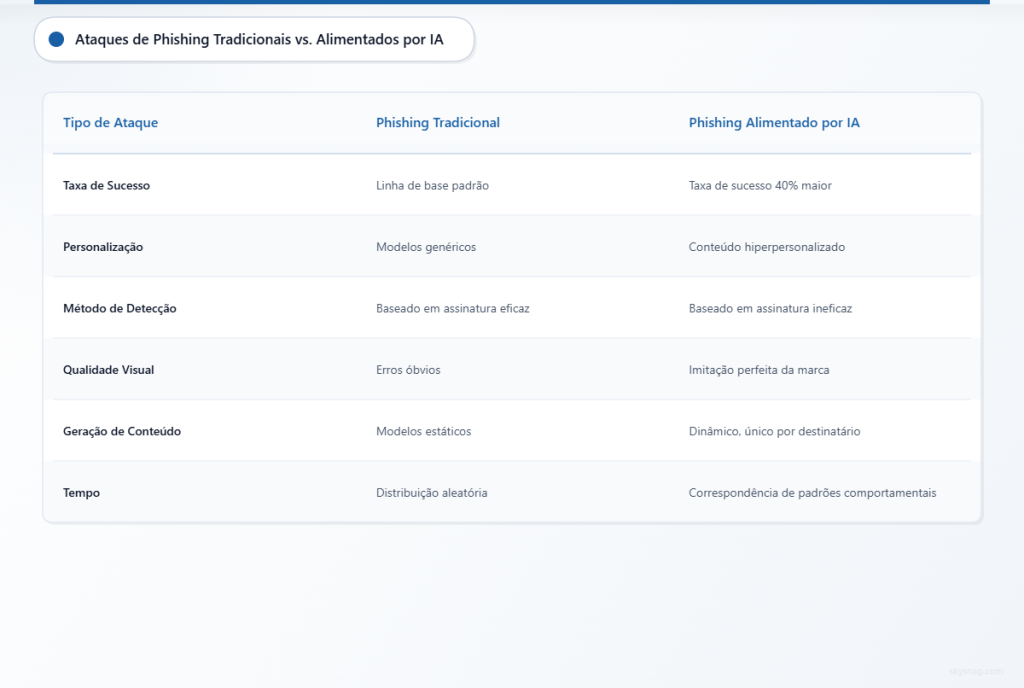Click the 'Linha de base padrão' cell
1024x688 pixels.
(432, 185)
